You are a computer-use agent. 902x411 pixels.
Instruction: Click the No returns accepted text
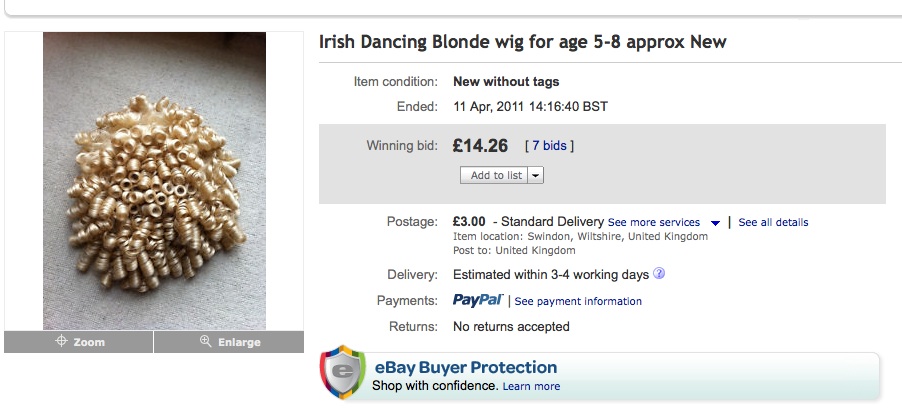click(511, 327)
